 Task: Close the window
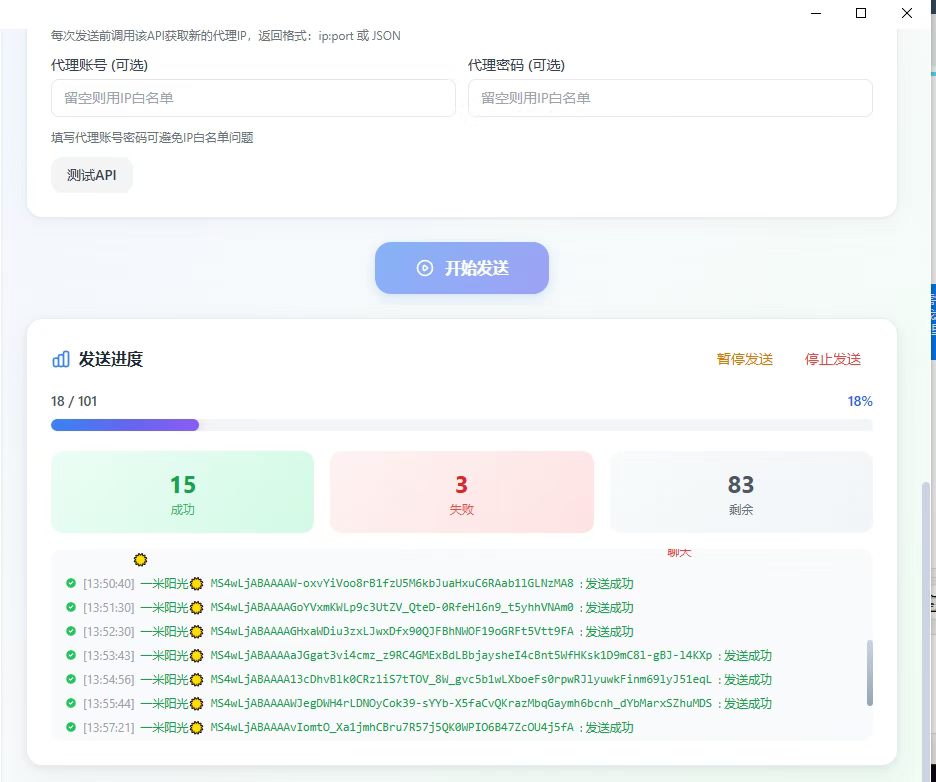point(906,13)
